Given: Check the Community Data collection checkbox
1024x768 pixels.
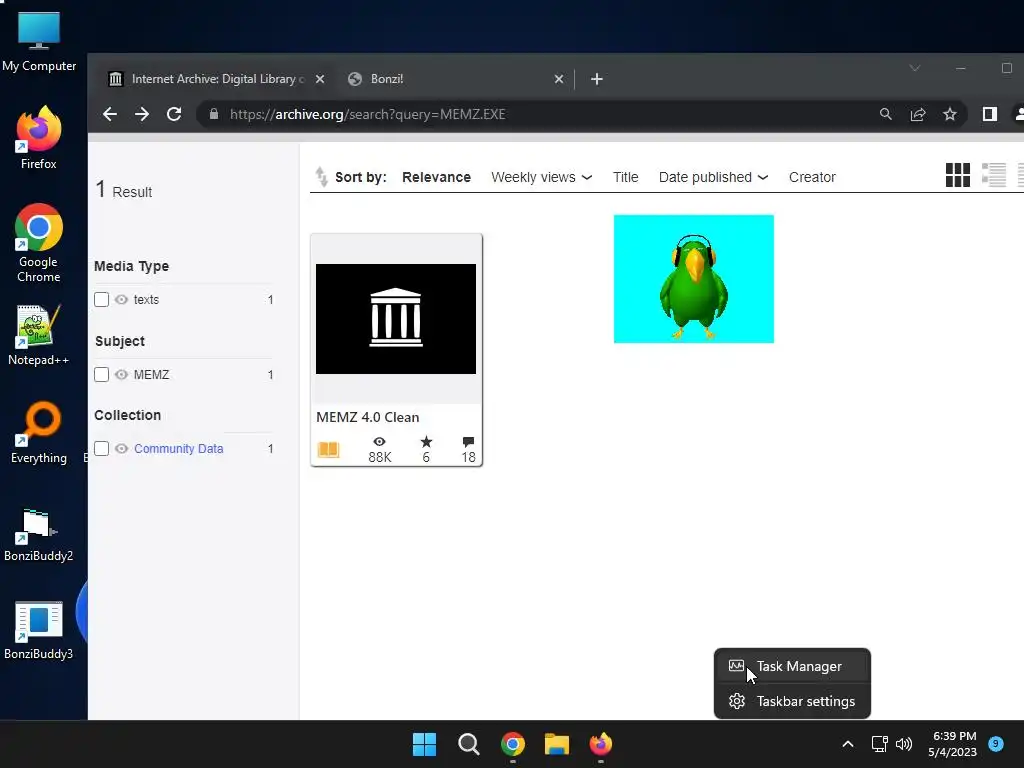Looking at the screenshot, I should tap(101, 449).
